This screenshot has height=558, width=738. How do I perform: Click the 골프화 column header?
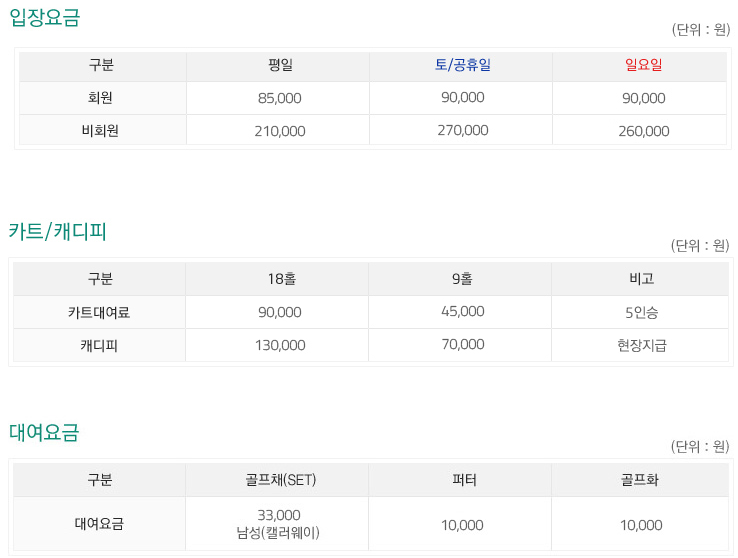640,480
